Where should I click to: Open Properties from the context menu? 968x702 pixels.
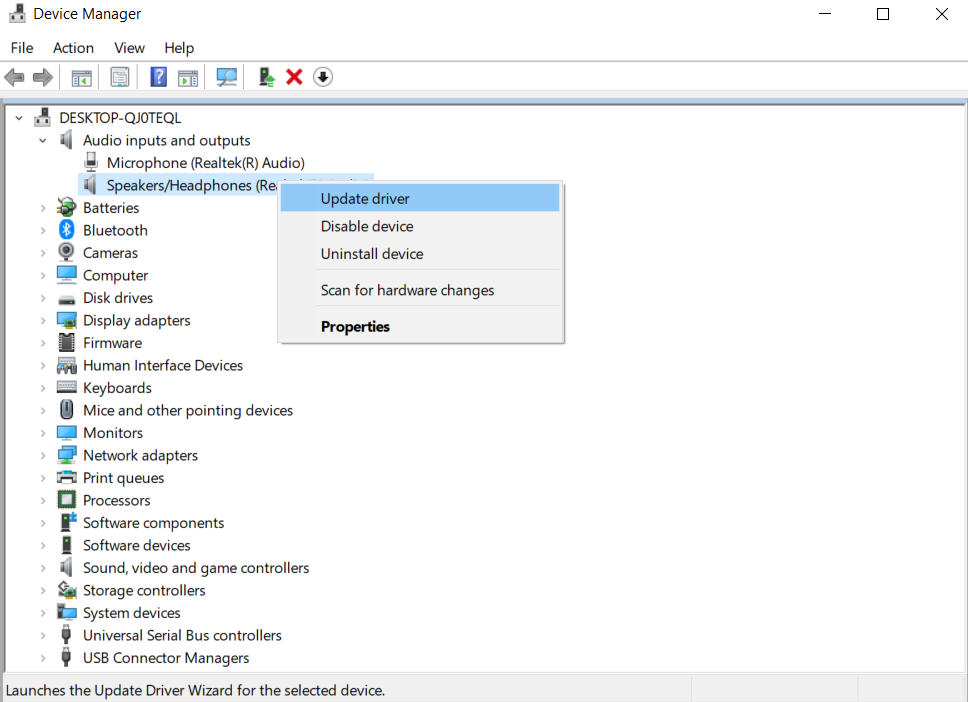tap(355, 327)
